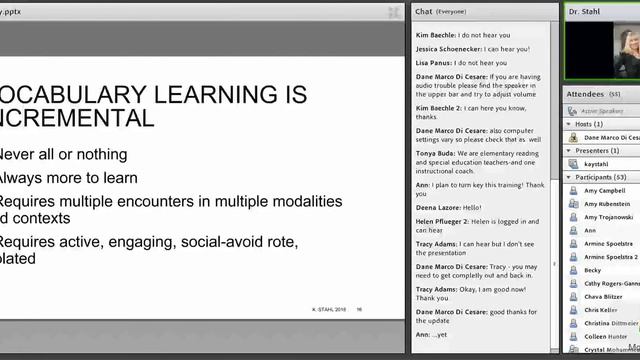The image size is (640, 360).
Task: Click Tonya Buda's chat message
Action: [x=477, y=162]
